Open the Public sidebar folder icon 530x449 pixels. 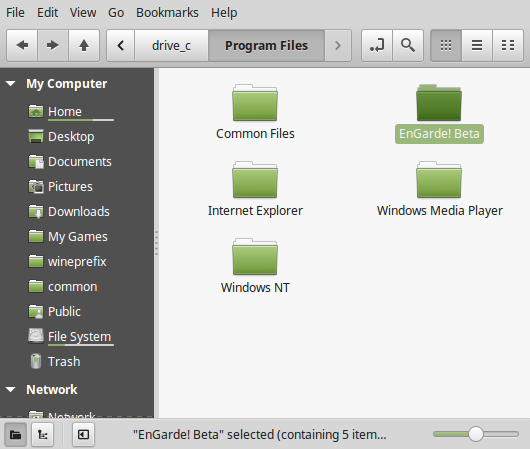(36, 311)
